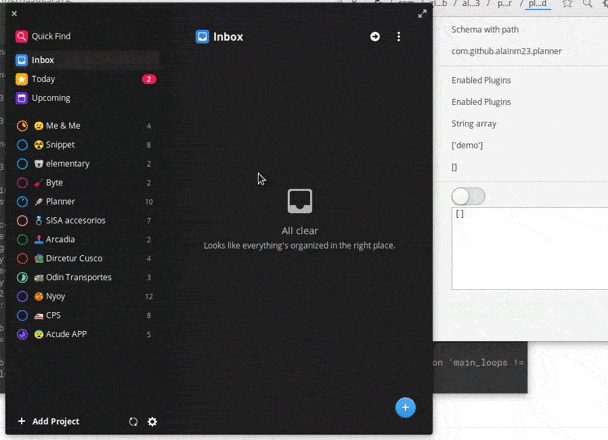
Task: Click the String array label
Action: (474, 124)
